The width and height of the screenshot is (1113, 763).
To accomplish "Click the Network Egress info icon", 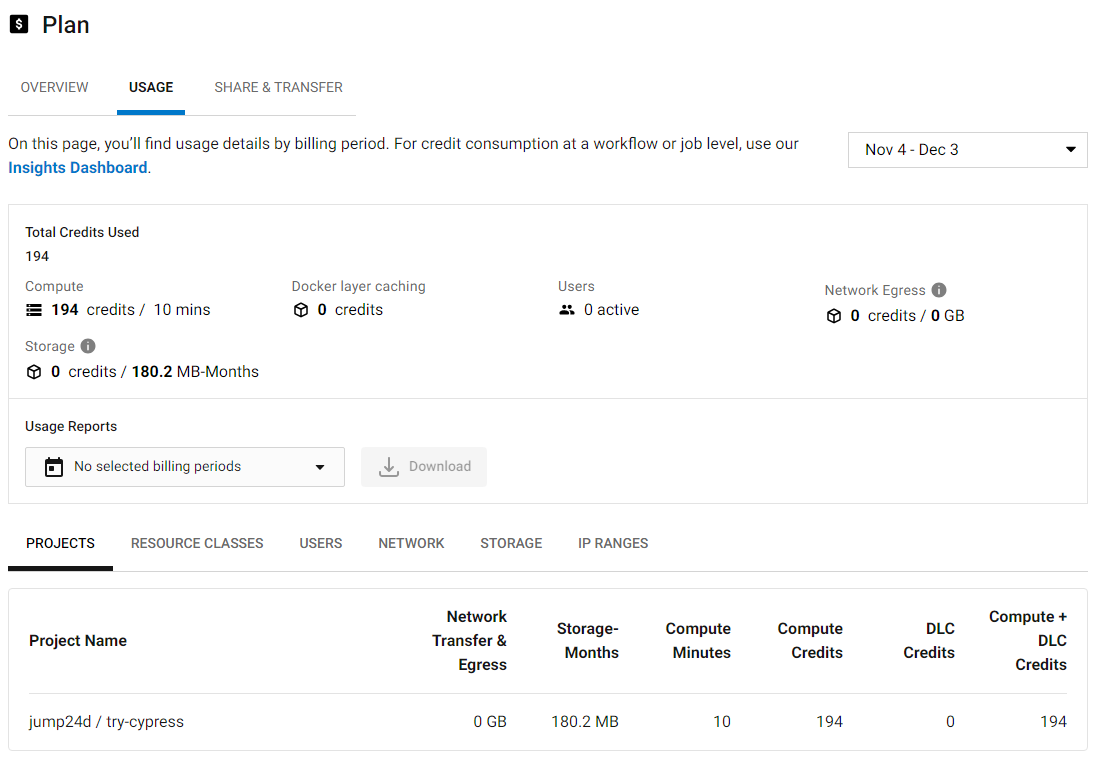I will [938, 290].
